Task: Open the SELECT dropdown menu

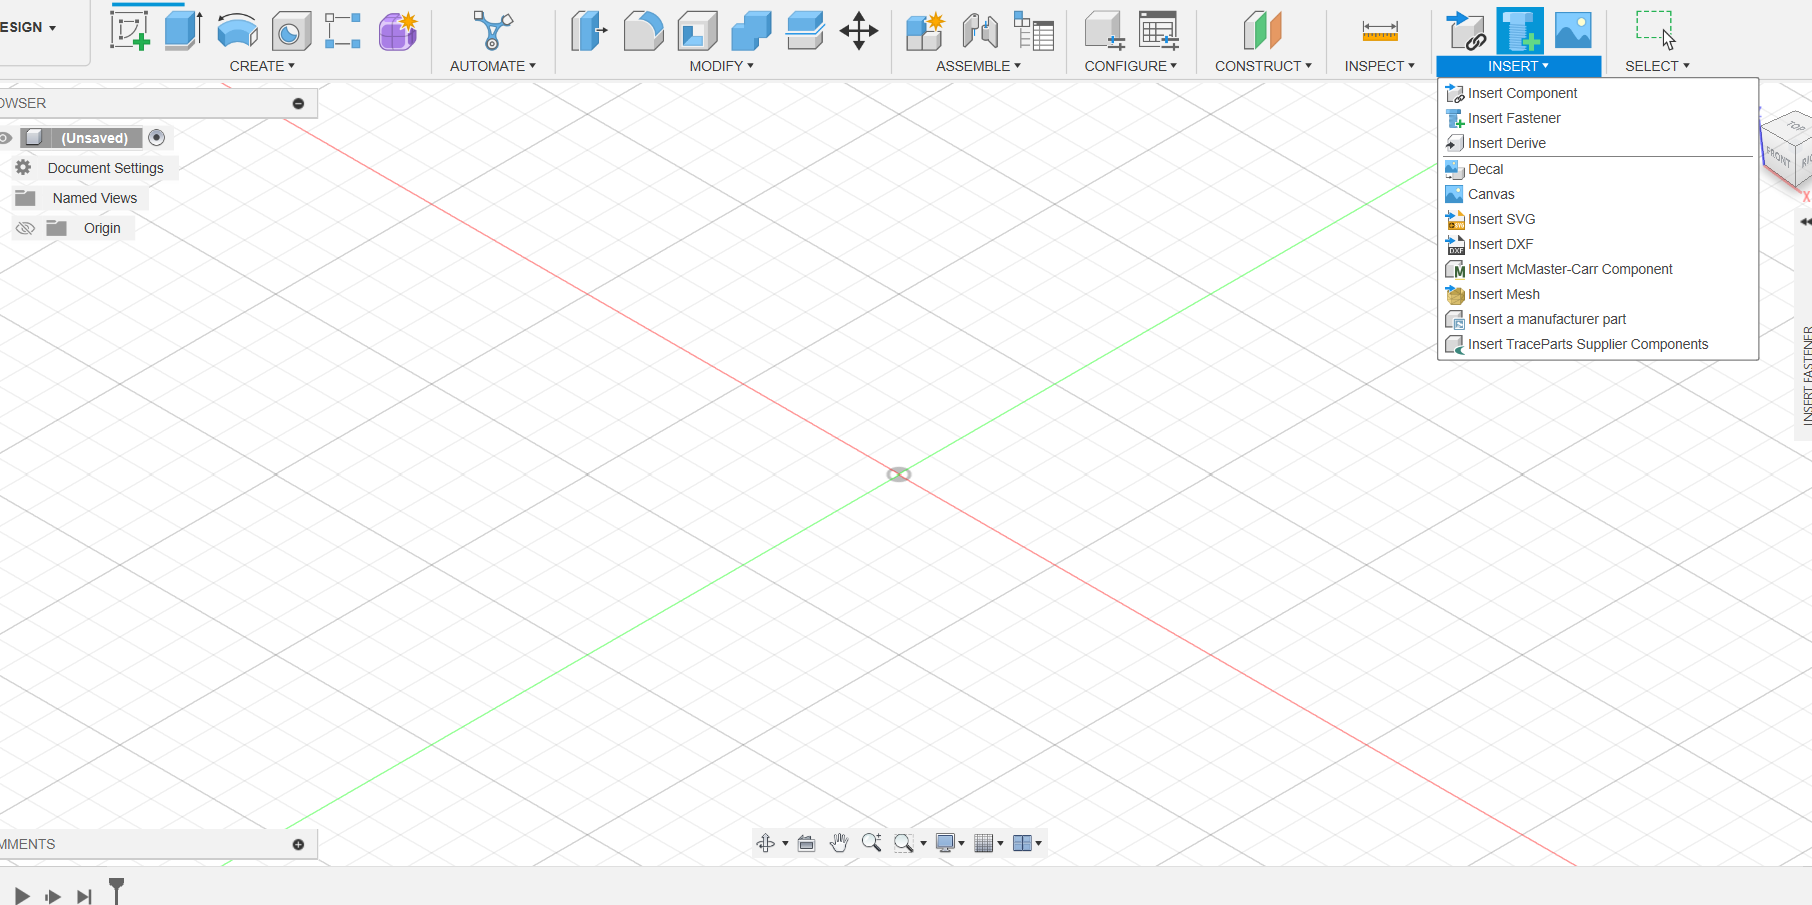Action: pyautogui.click(x=1657, y=66)
